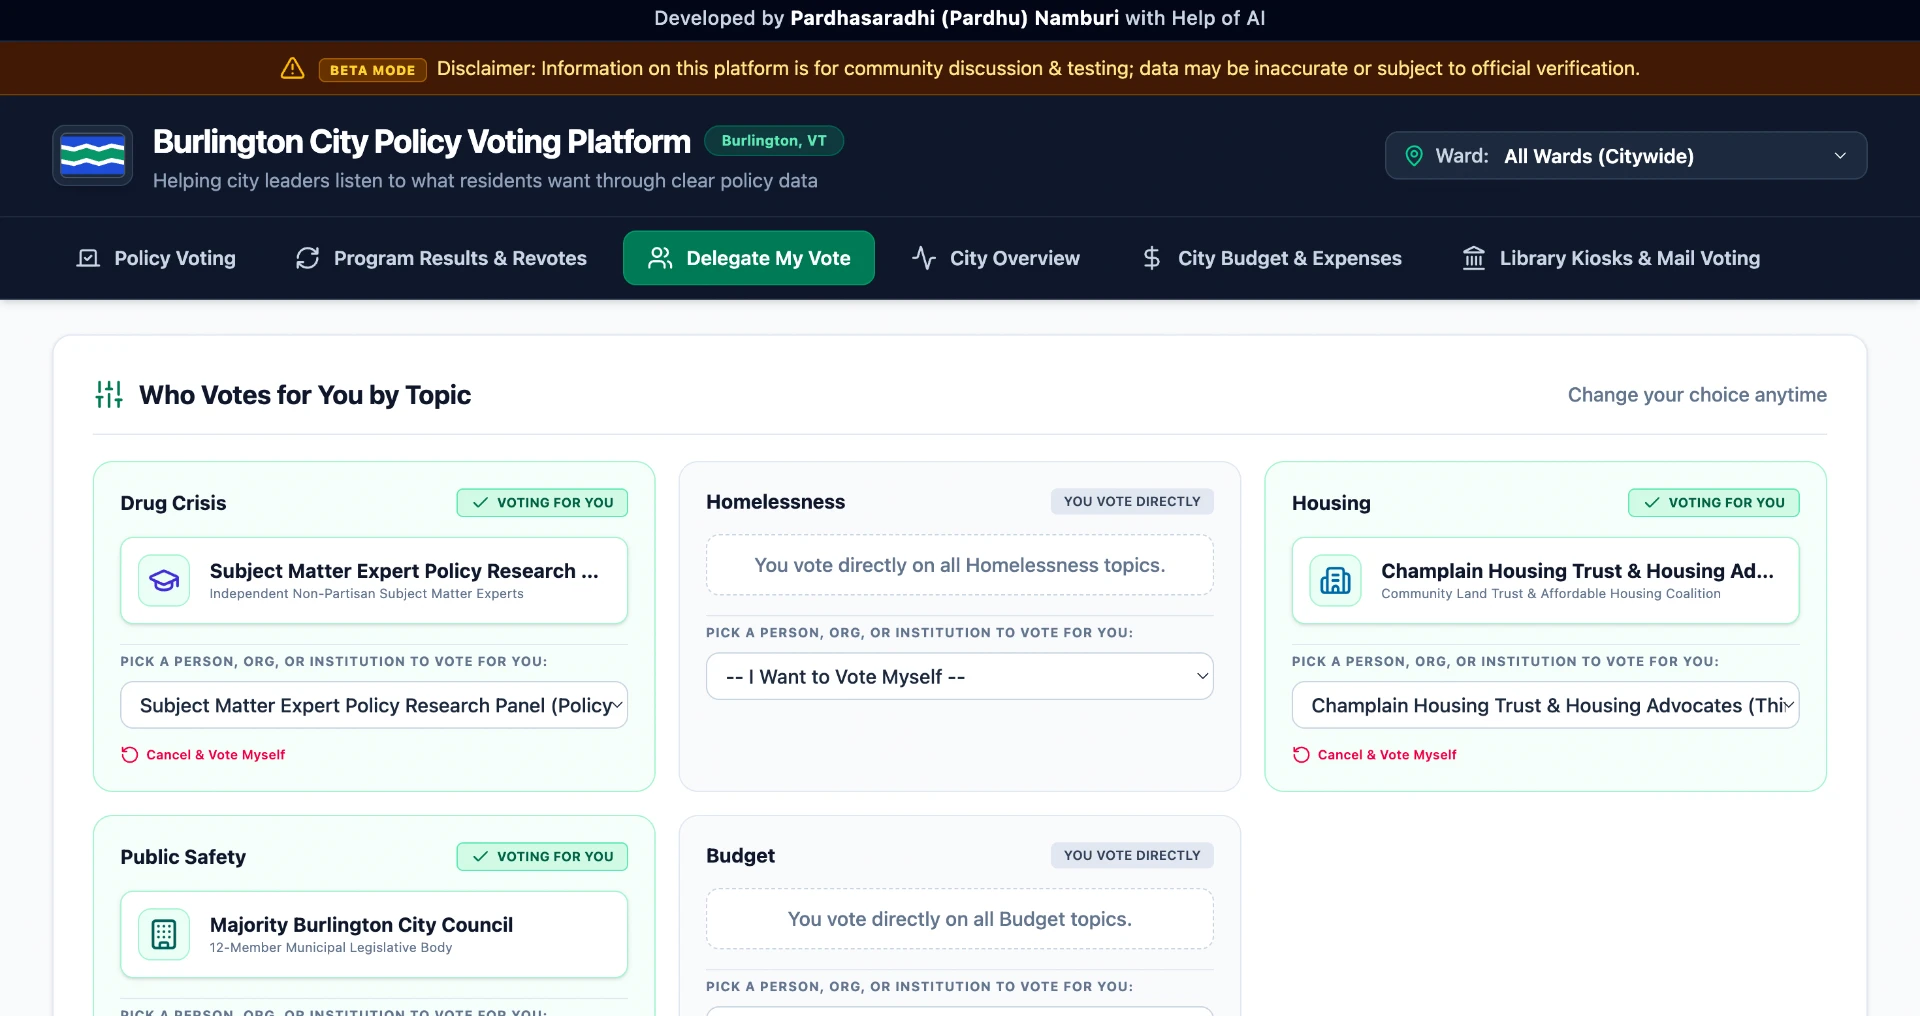This screenshot has height=1016, width=1920.
Task: Click the sliders icon beside Who Votes for You
Action: pos(109,395)
